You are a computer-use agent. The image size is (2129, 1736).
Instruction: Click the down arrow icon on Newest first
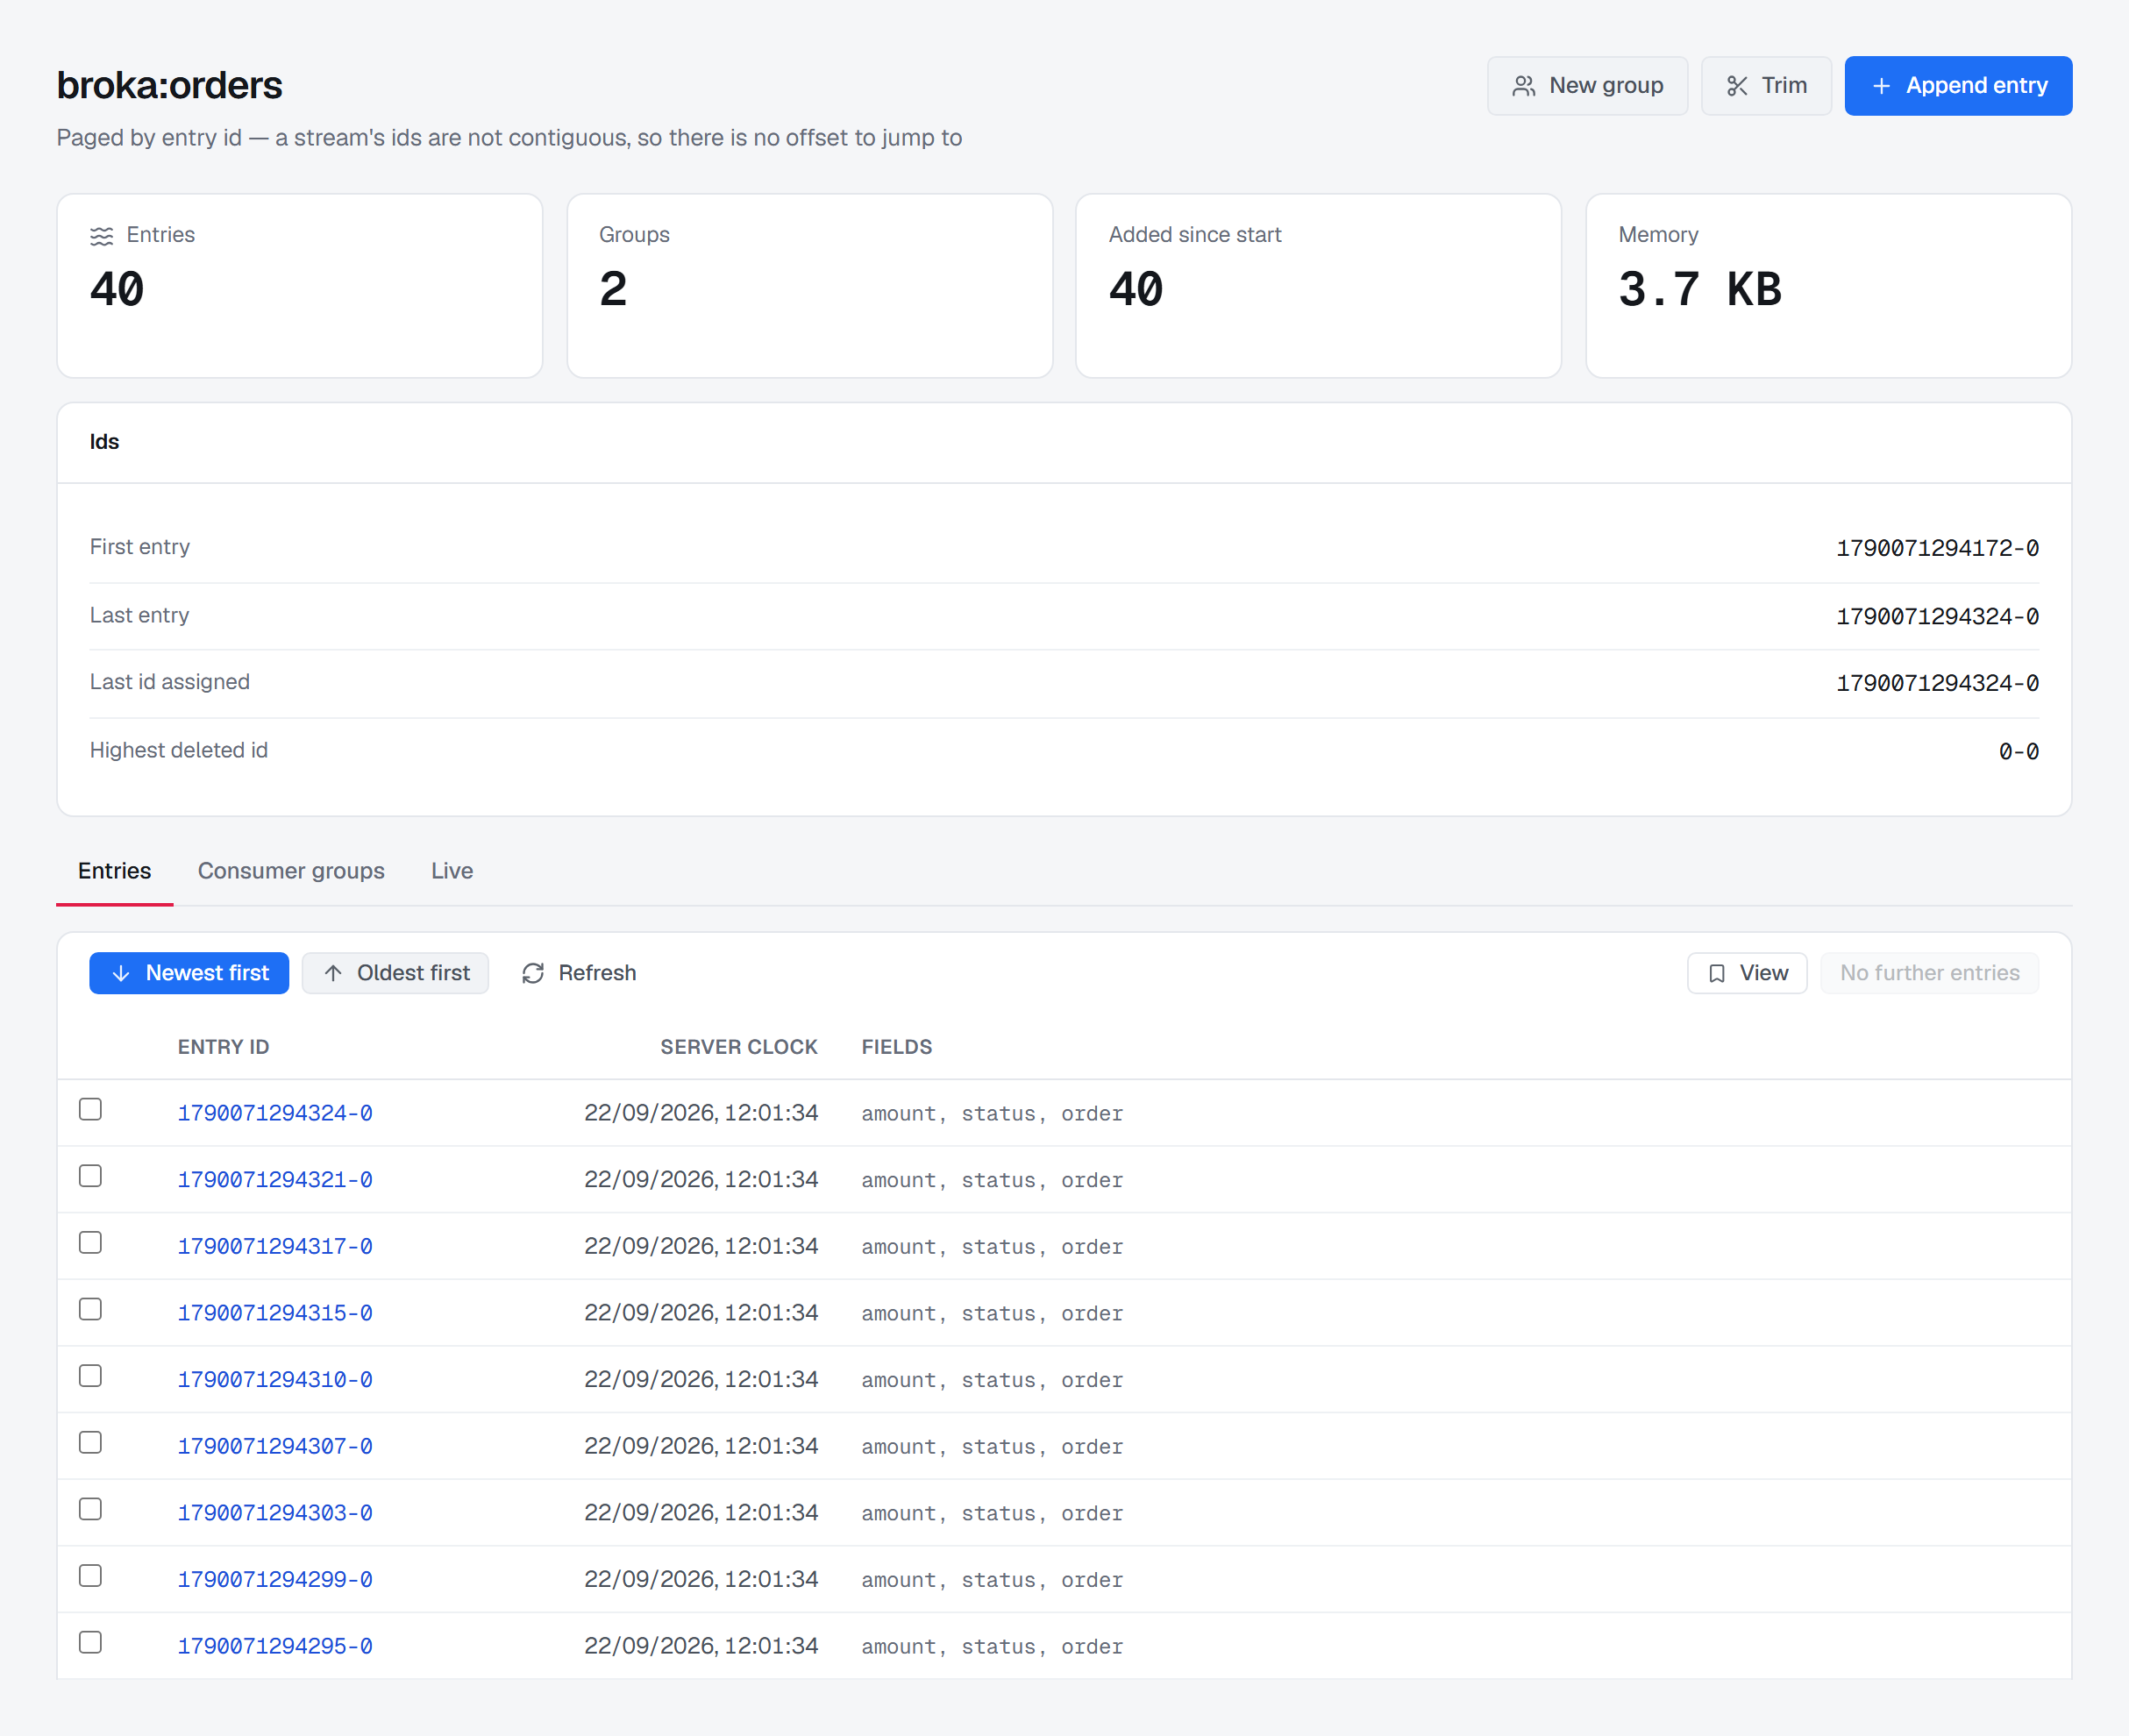tap(121, 973)
